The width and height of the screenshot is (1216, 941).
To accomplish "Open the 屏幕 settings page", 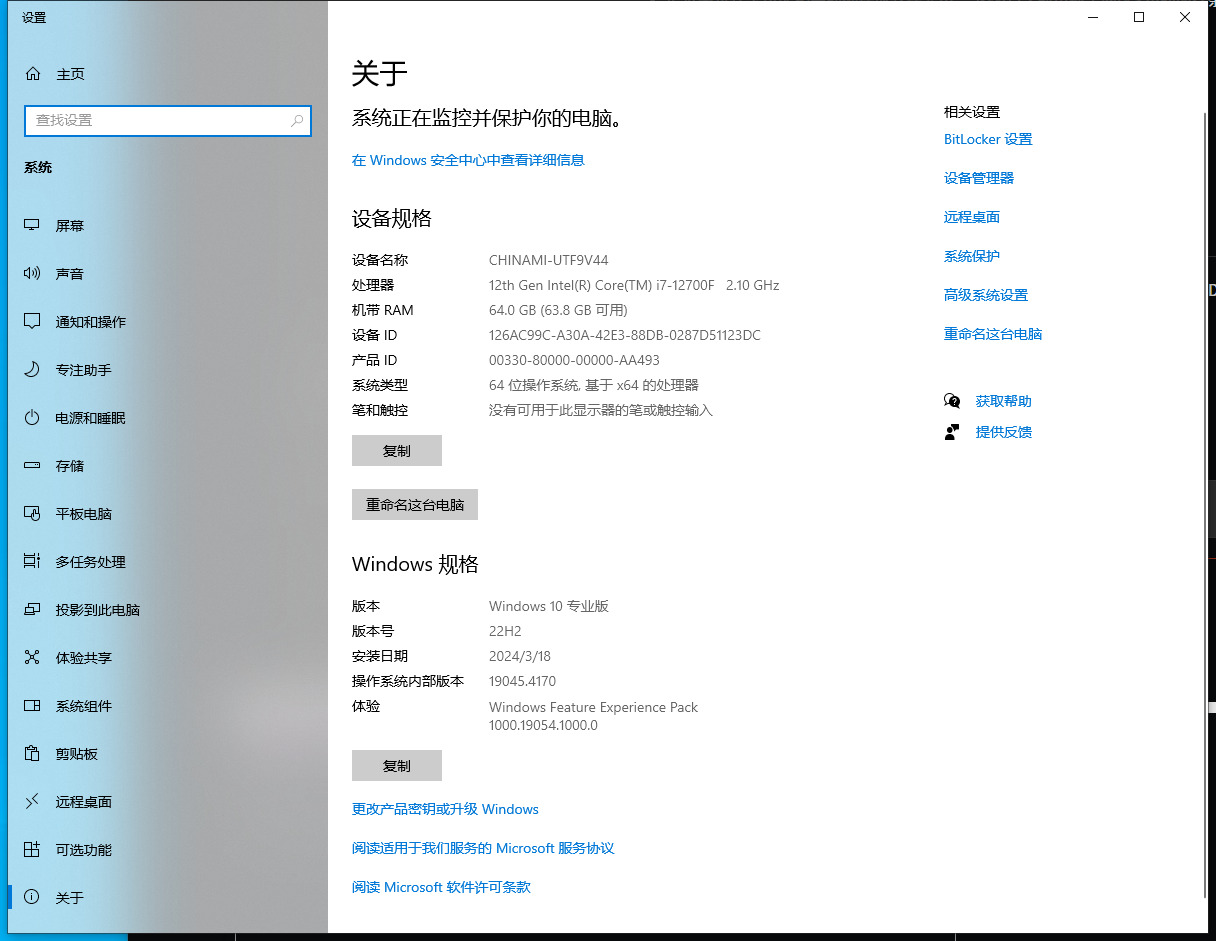I will (168, 226).
